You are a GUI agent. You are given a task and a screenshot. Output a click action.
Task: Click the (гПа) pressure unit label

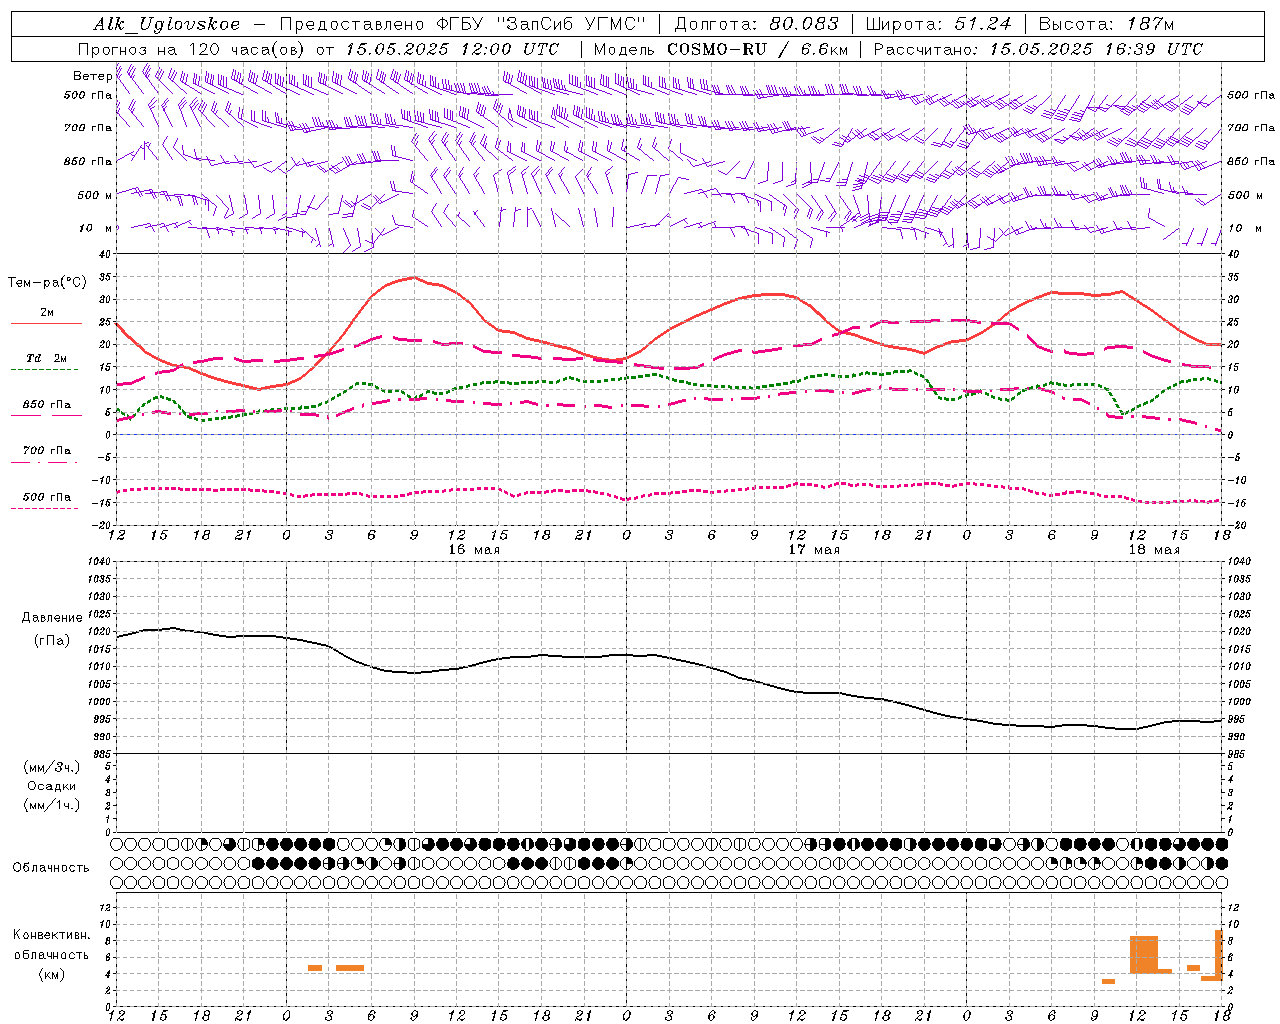point(52,640)
